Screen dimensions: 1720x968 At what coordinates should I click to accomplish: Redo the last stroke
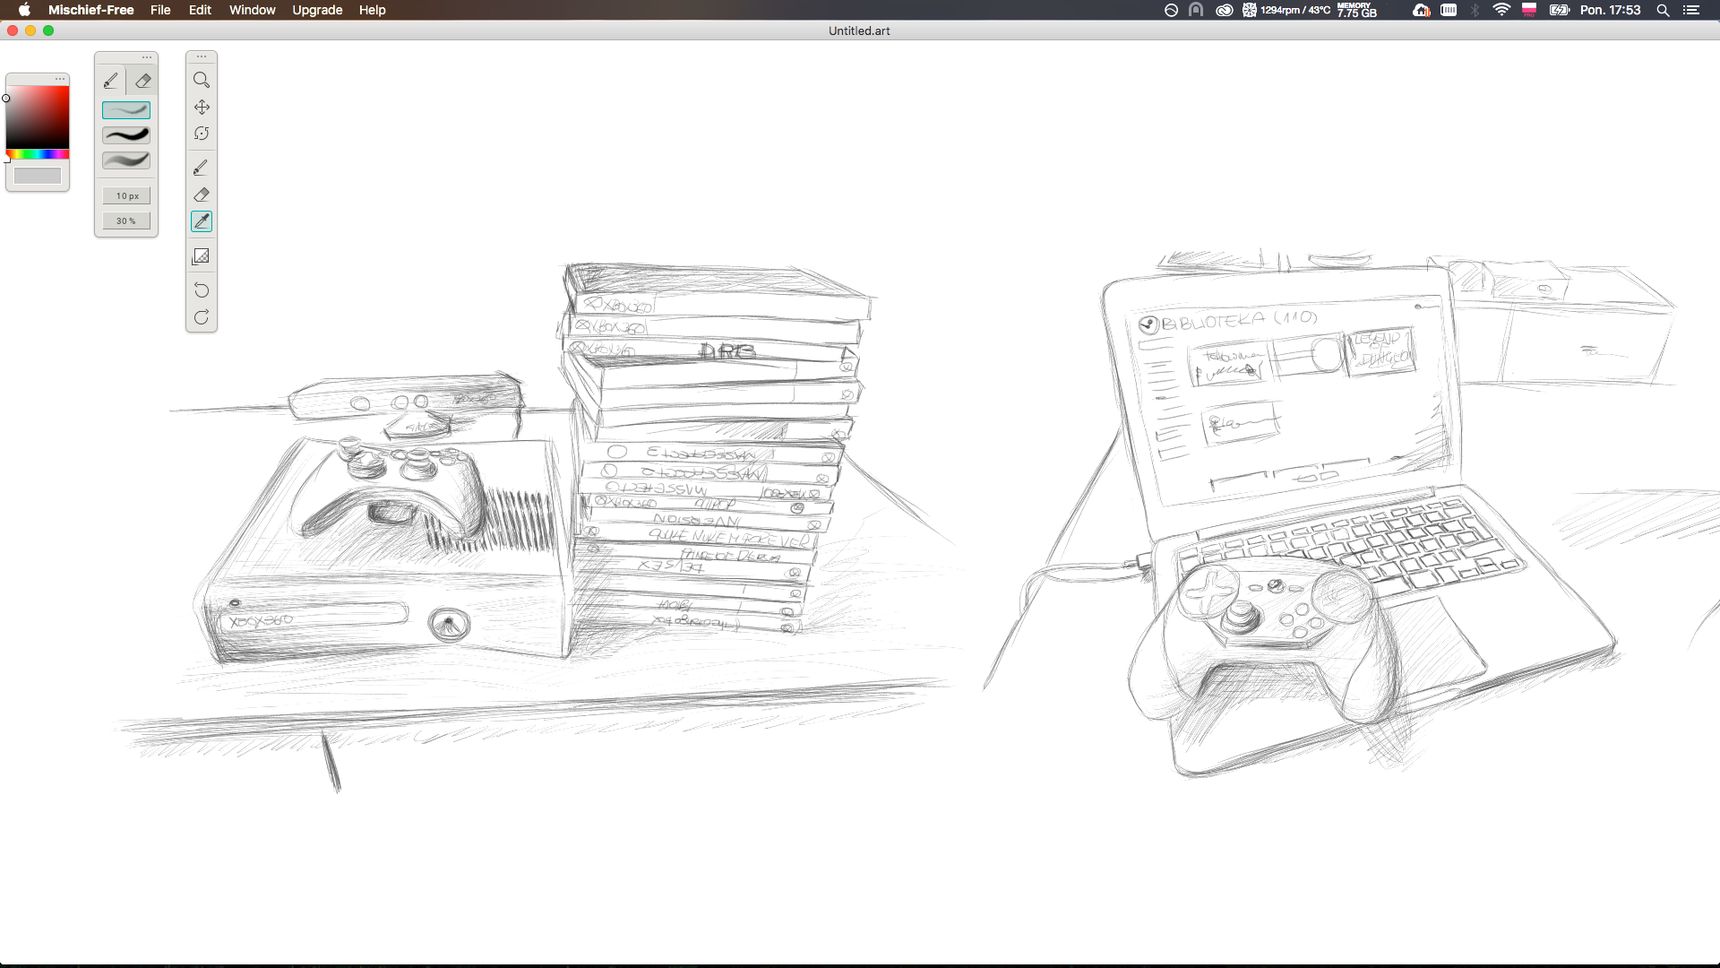(201, 317)
